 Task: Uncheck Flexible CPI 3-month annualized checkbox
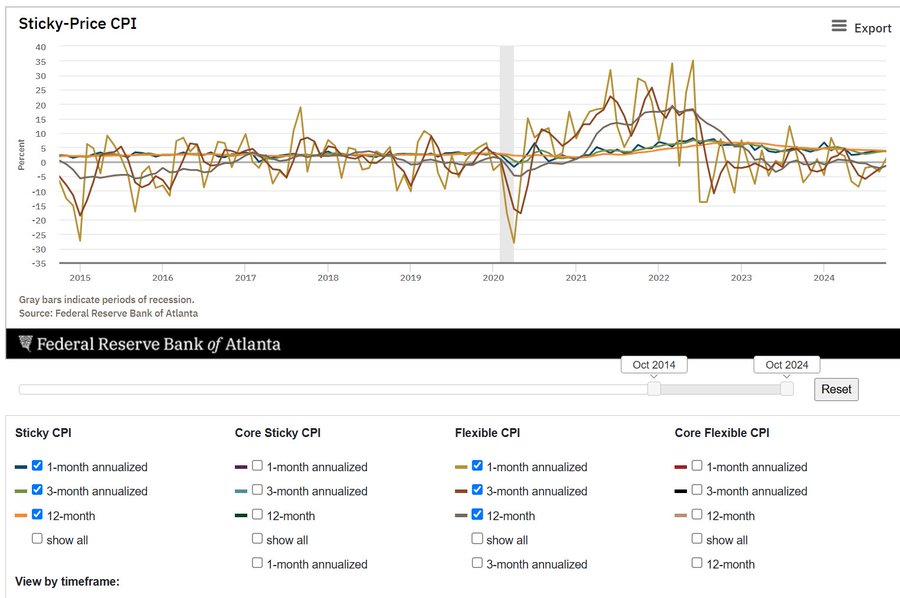[477, 490]
